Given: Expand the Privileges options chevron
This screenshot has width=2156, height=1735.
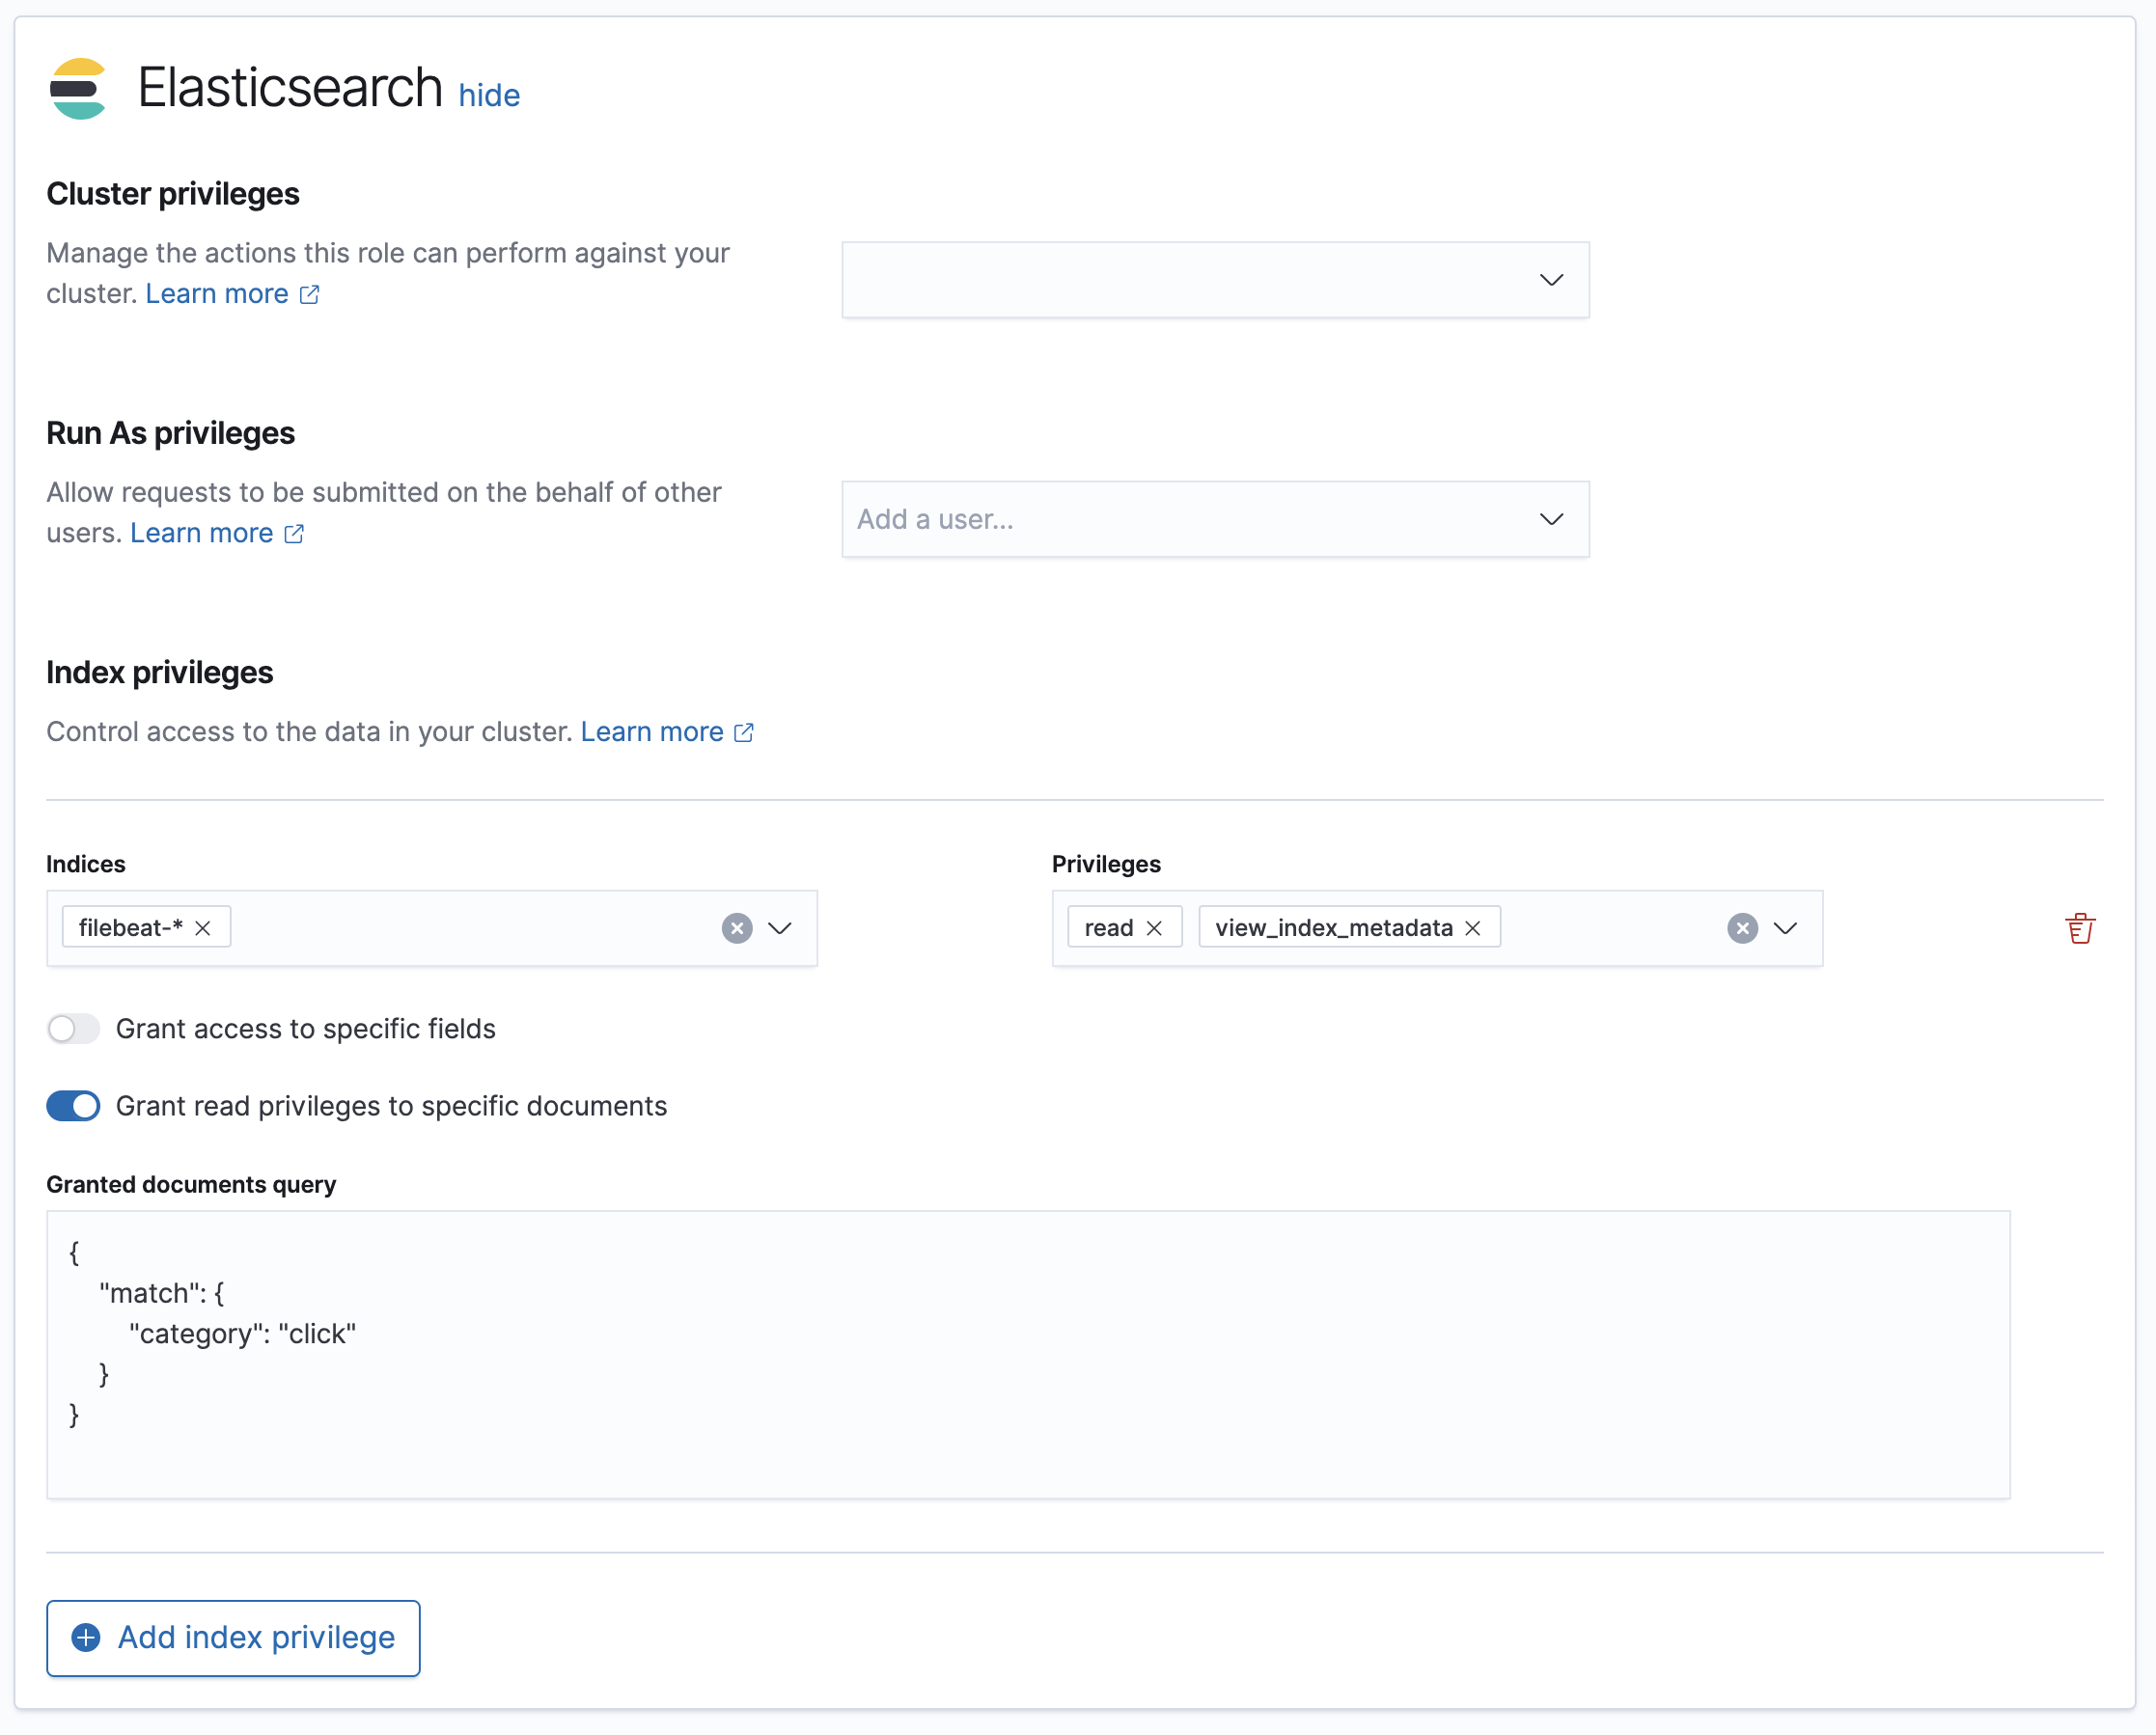Looking at the screenshot, I should click(x=1786, y=928).
